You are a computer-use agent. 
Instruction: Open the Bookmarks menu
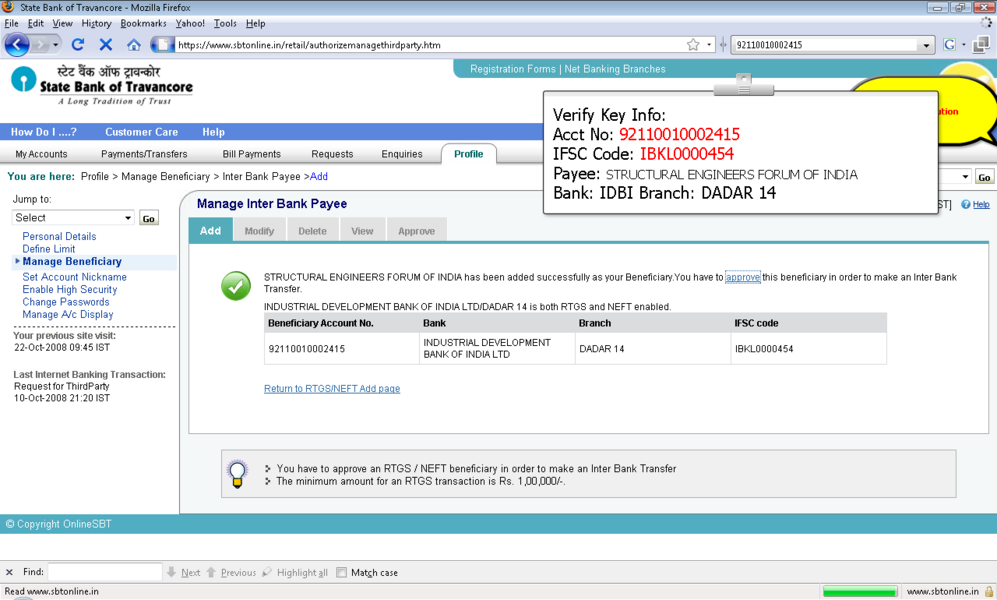coord(143,23)
